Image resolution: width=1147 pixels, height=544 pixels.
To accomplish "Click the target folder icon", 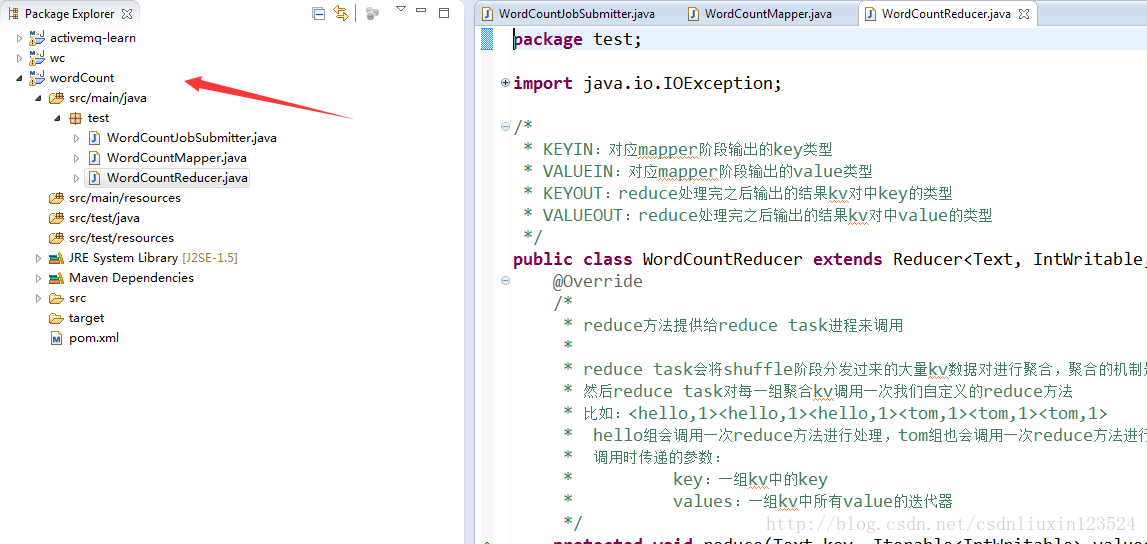I will tap(56, 318).
